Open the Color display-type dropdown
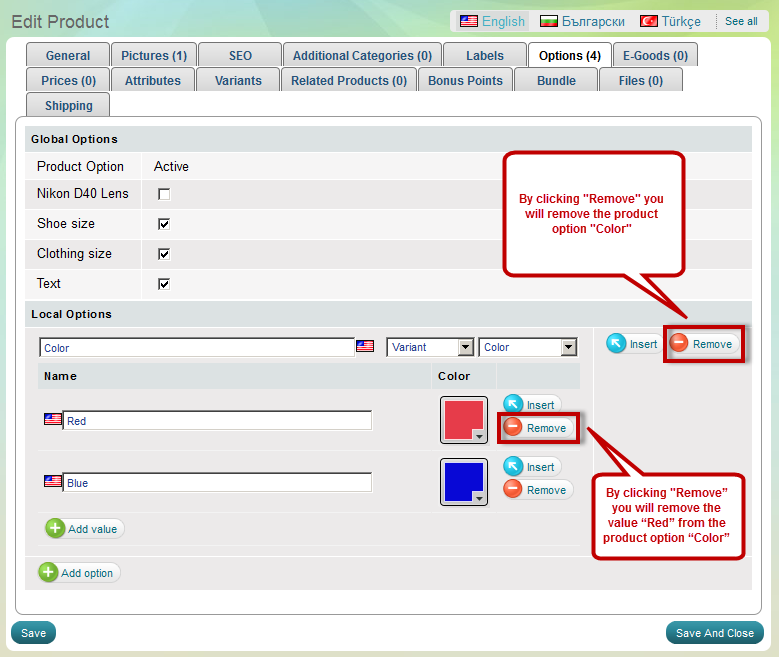 coord(568,347)
